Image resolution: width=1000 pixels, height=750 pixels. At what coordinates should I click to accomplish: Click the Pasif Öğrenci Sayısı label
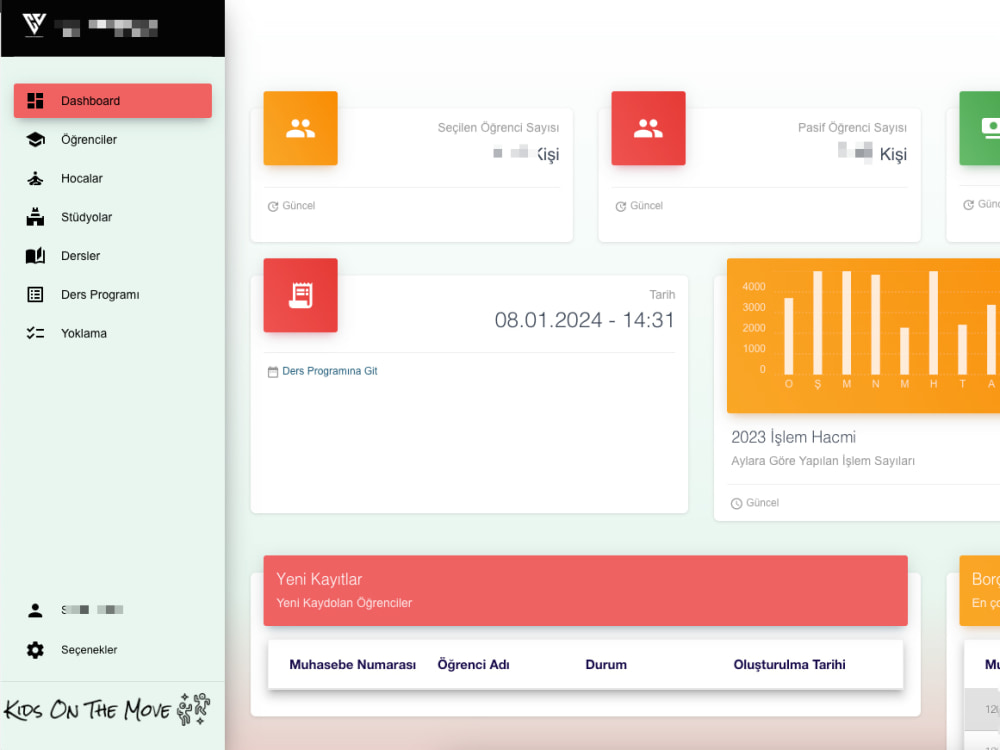pos(852,128)
